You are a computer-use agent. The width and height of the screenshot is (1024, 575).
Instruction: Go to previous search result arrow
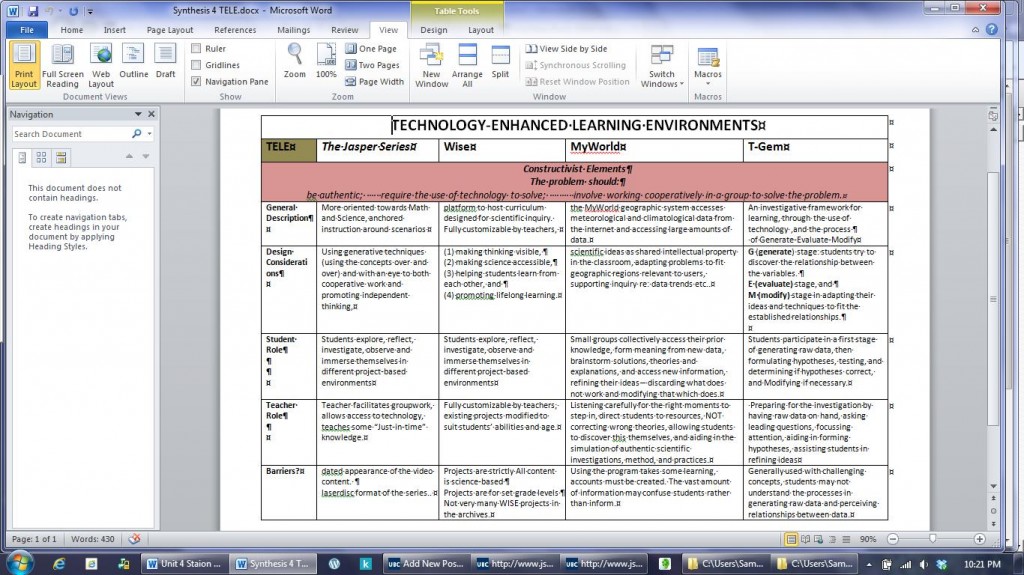tap(129, 156)
